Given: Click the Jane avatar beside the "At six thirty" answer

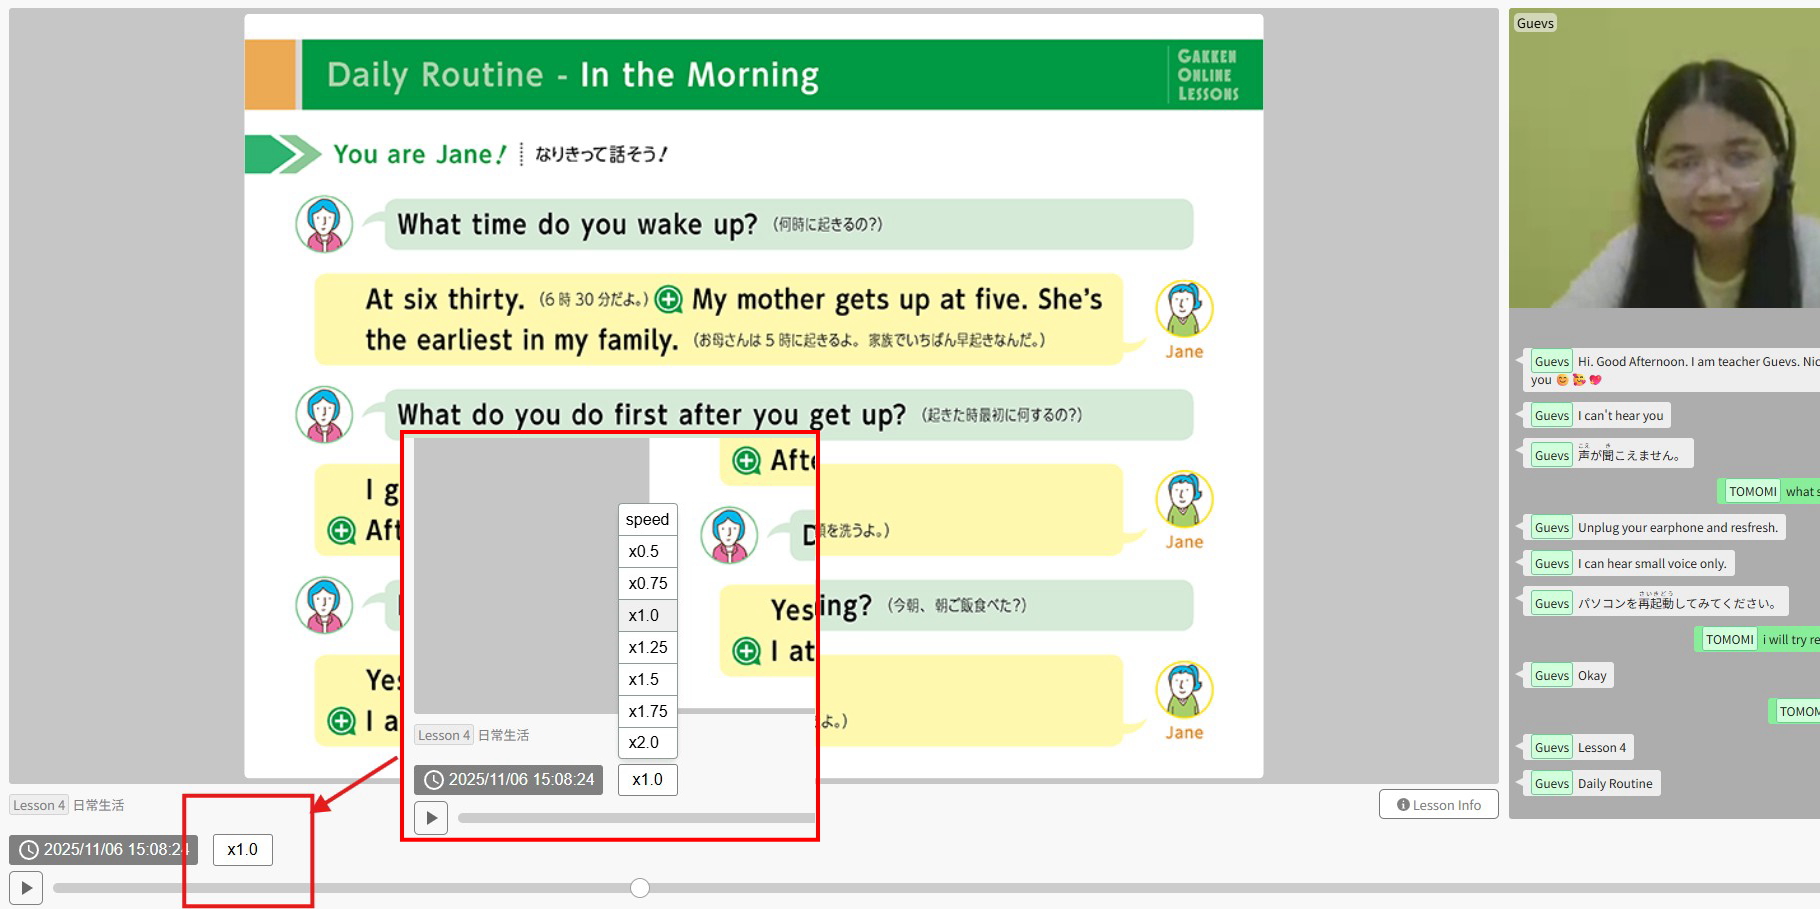Looking at the screenshot, I should click(x=1184, y=309).
